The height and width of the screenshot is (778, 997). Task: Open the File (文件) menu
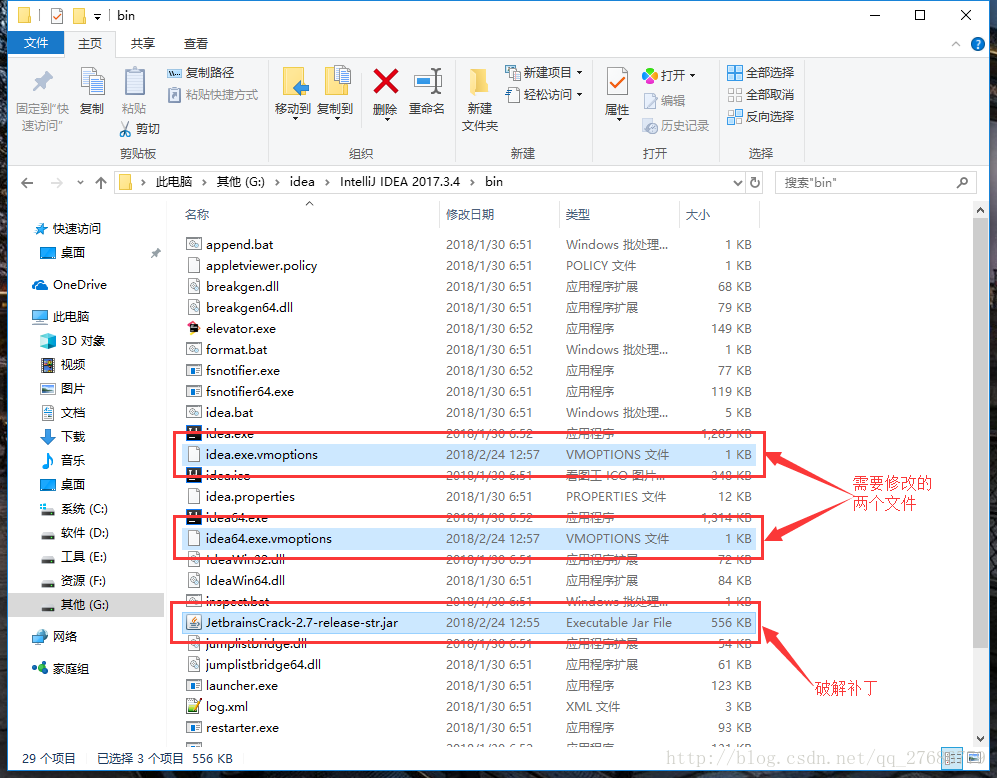[x=36, y=43]
